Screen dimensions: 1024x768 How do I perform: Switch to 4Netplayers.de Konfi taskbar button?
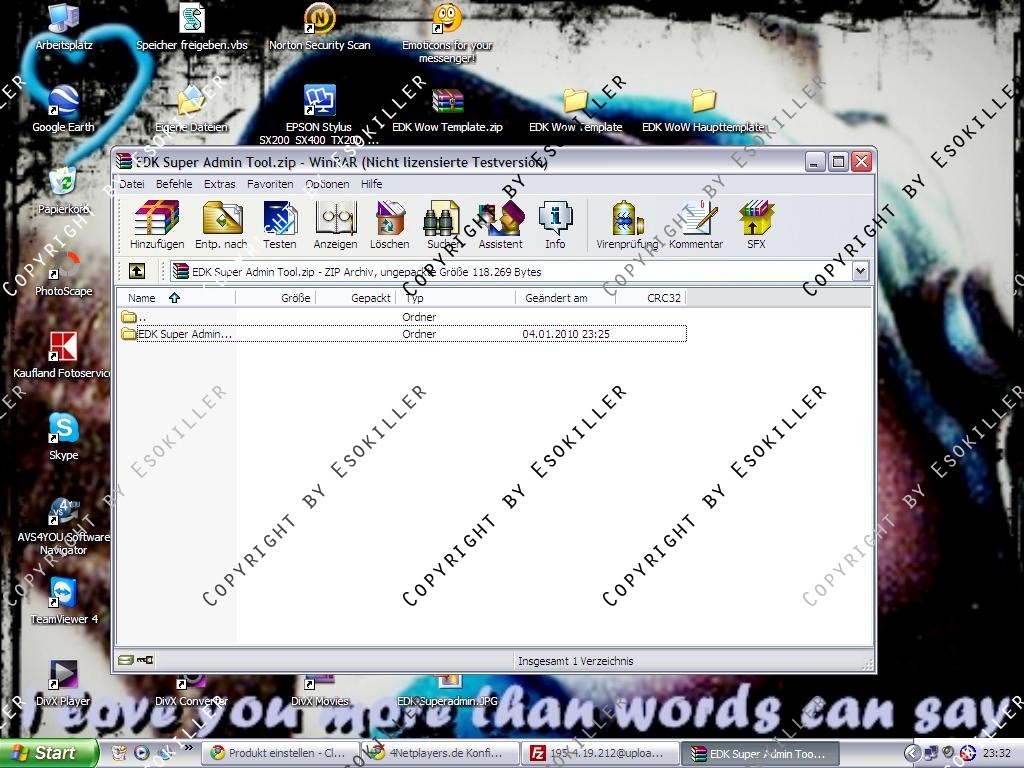coord(440,753)
